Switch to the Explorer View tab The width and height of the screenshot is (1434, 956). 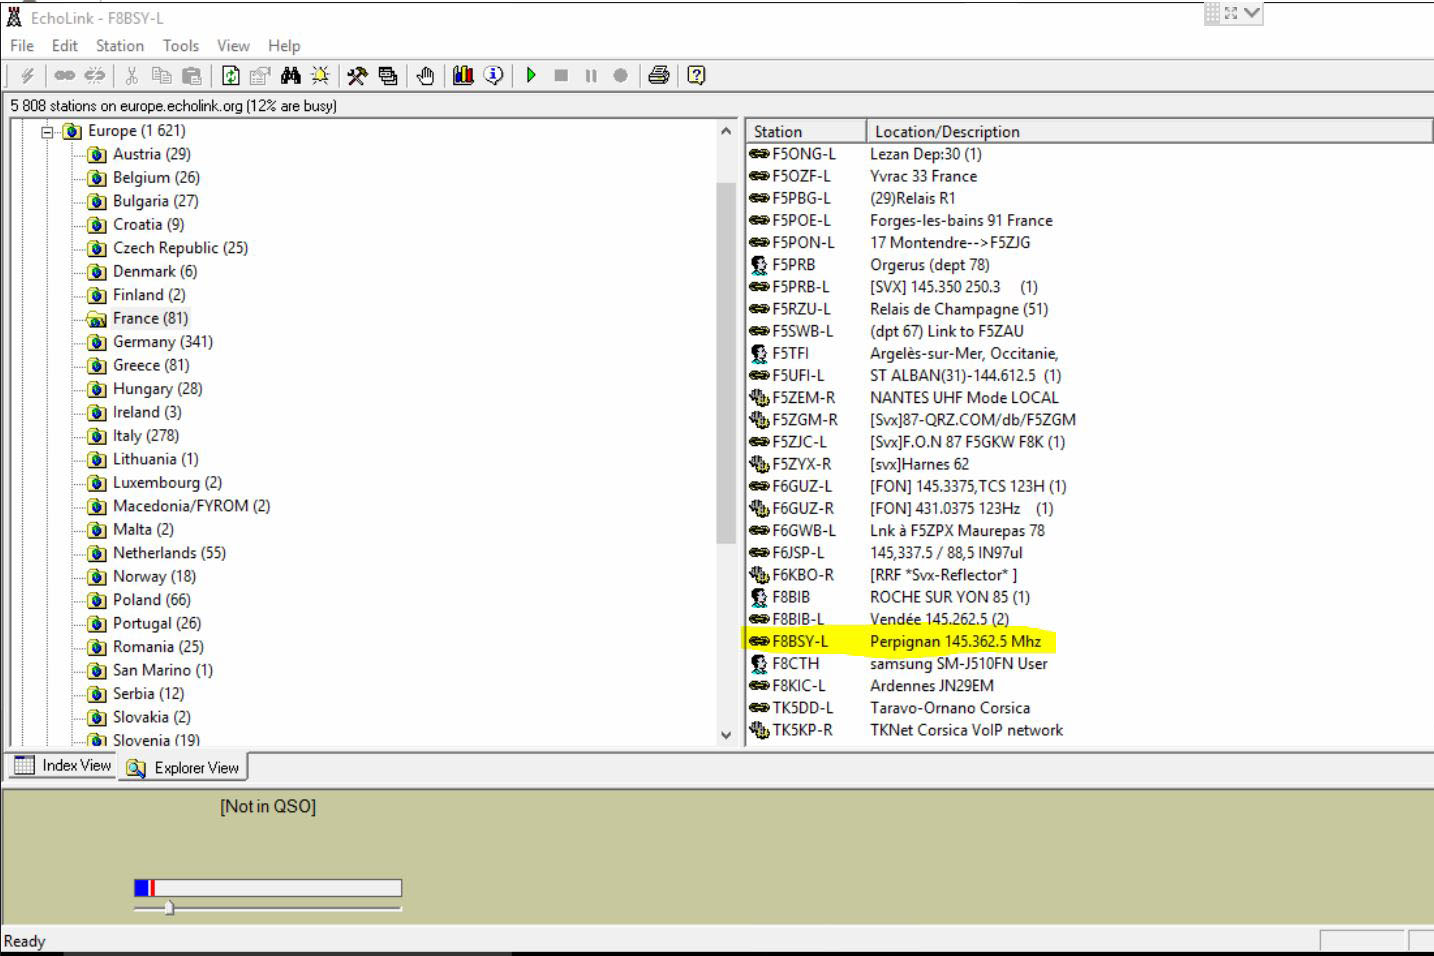coord(183,768)
